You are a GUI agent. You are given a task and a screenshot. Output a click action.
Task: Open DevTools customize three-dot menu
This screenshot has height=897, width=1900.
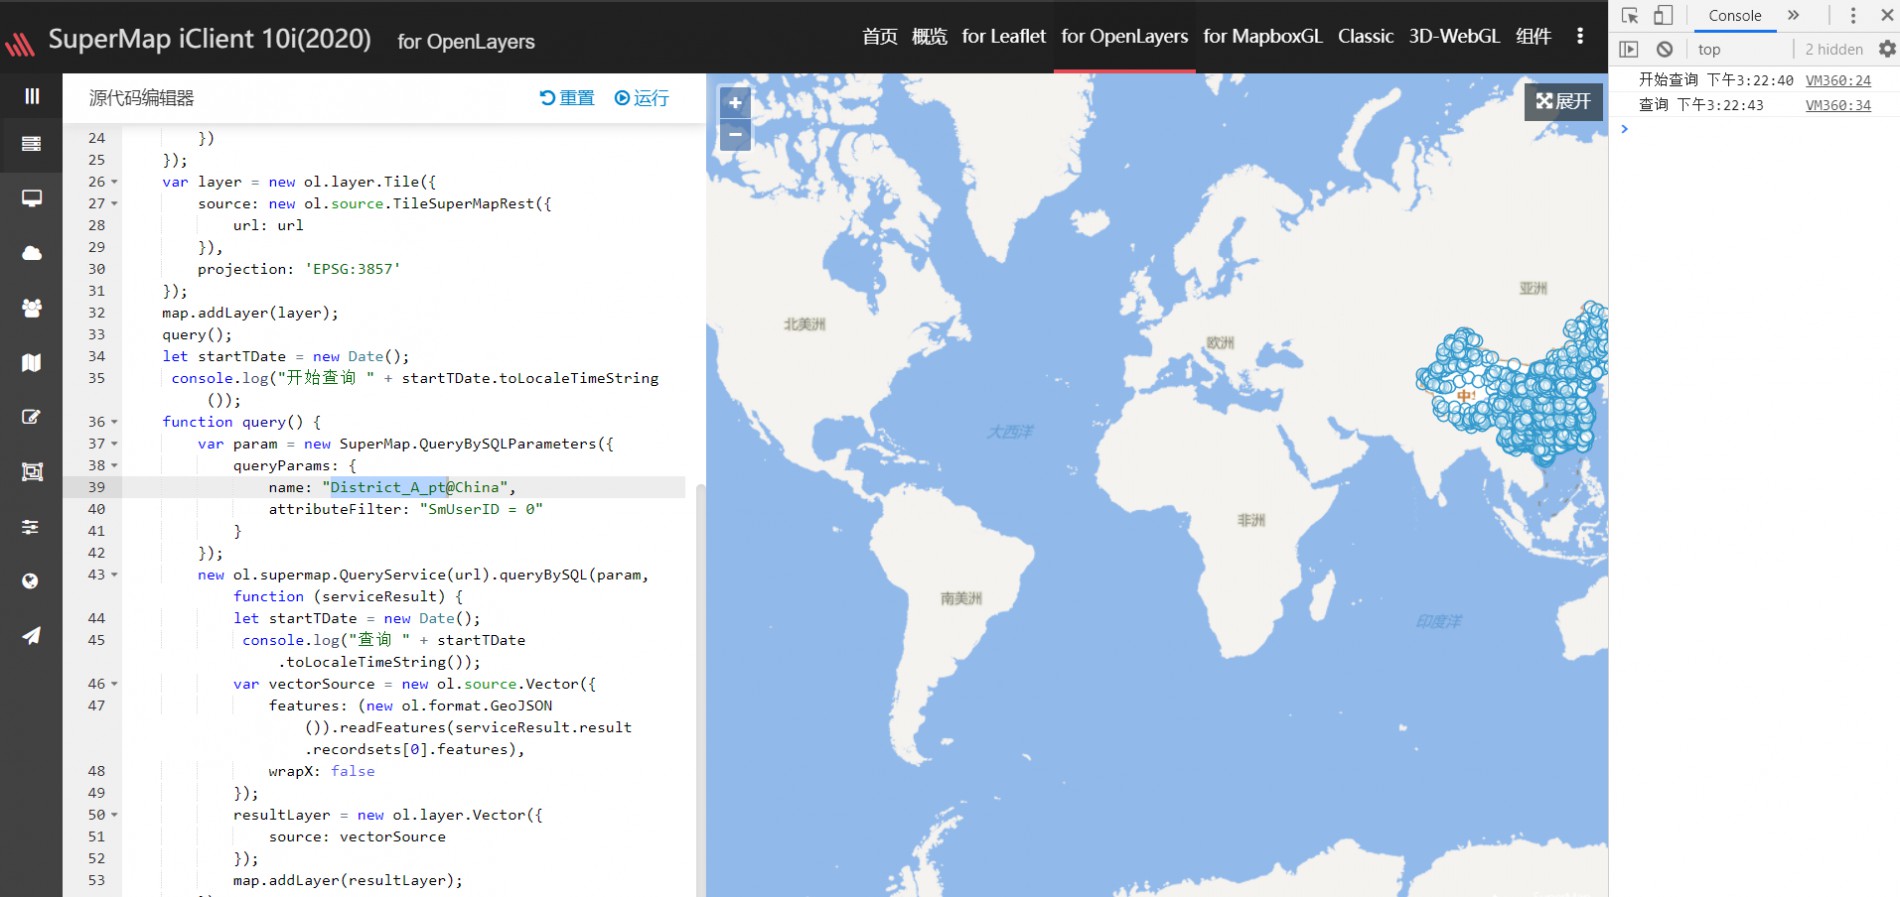(1853, 15)
